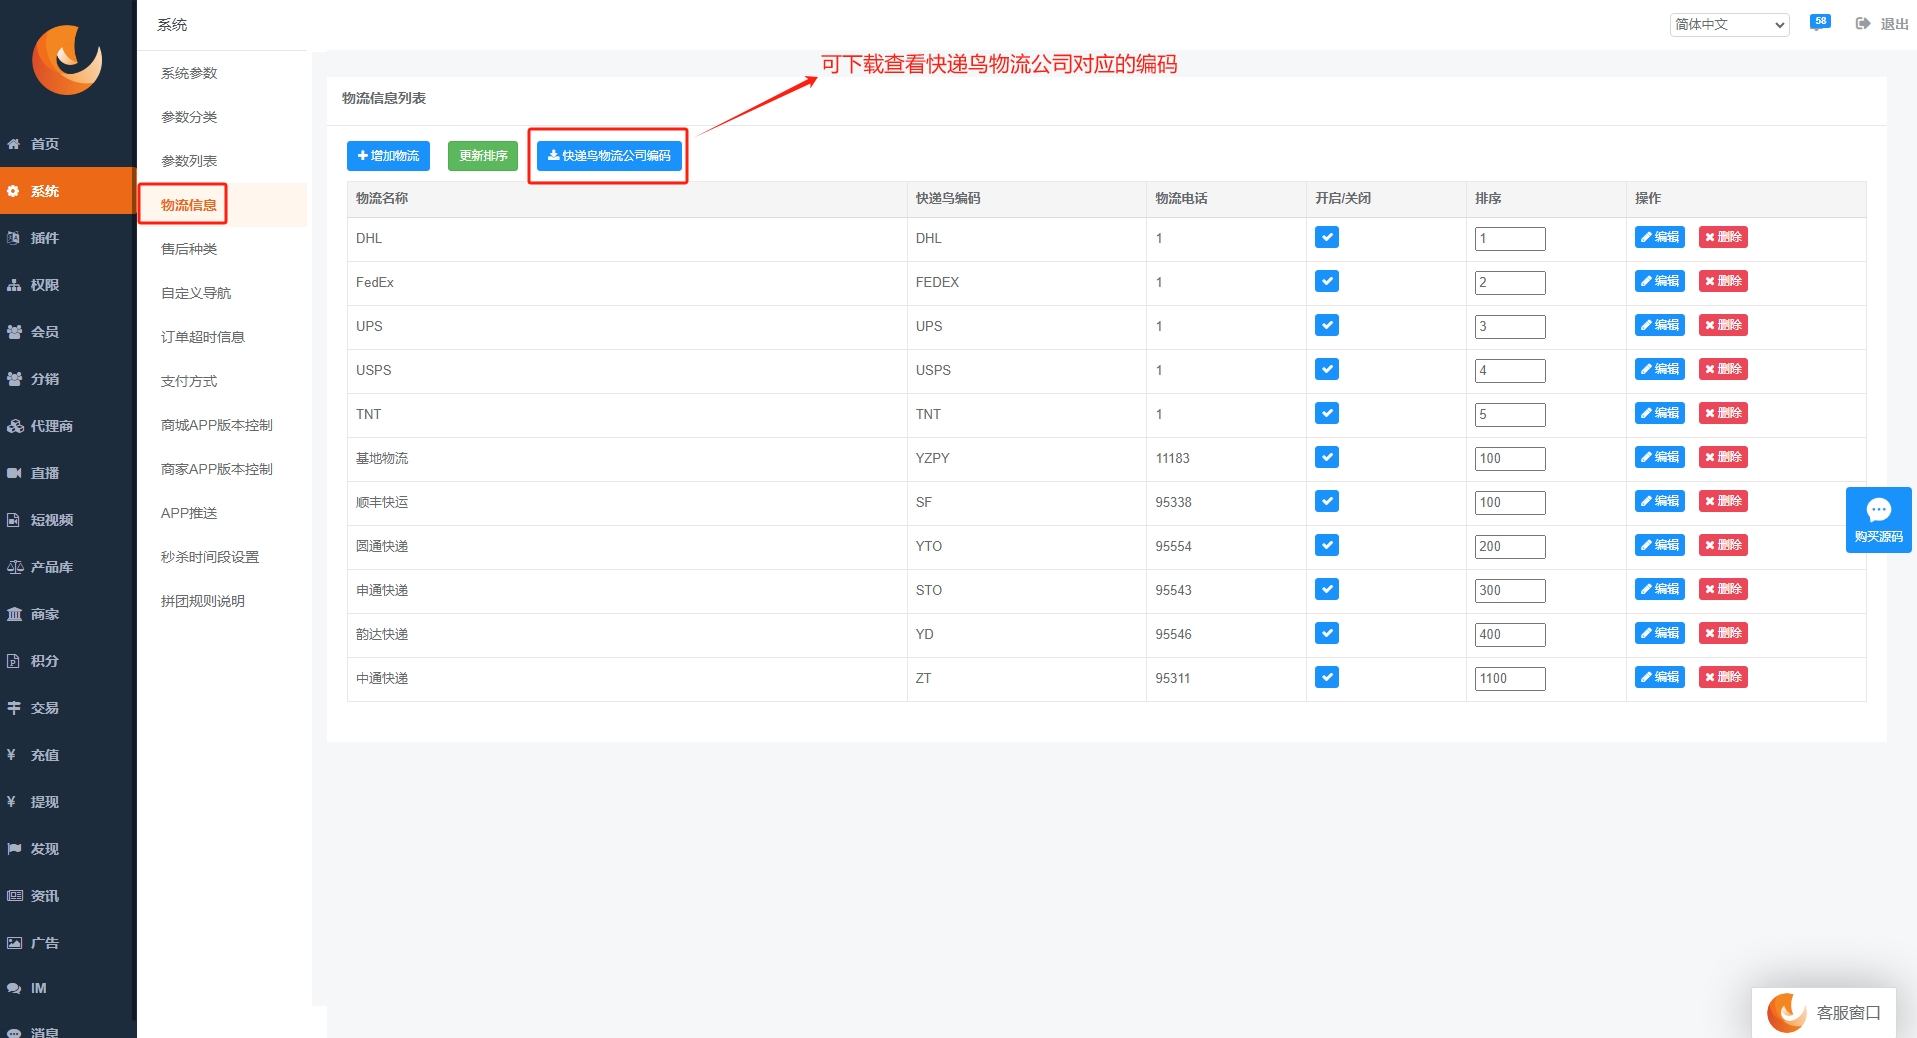Image resolution: width=1917 pixels, height=1038 pixels.
Task: Toggle the enable checkbox for TNT
Action: [1327, 413]
